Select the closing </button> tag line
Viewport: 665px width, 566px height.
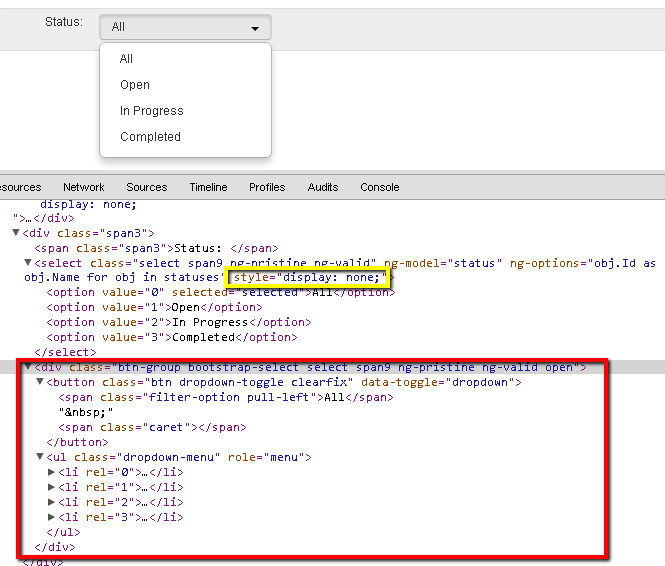(77, 442)
